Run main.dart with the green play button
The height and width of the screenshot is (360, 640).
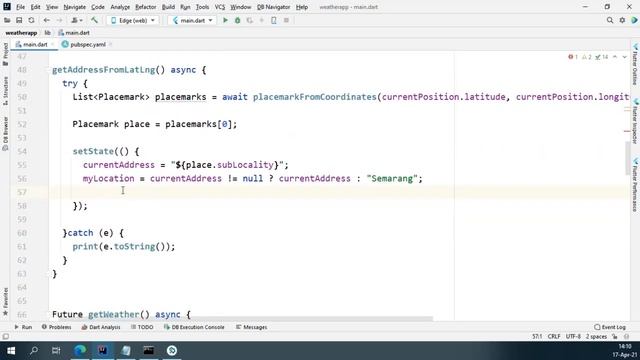point(225,20)
